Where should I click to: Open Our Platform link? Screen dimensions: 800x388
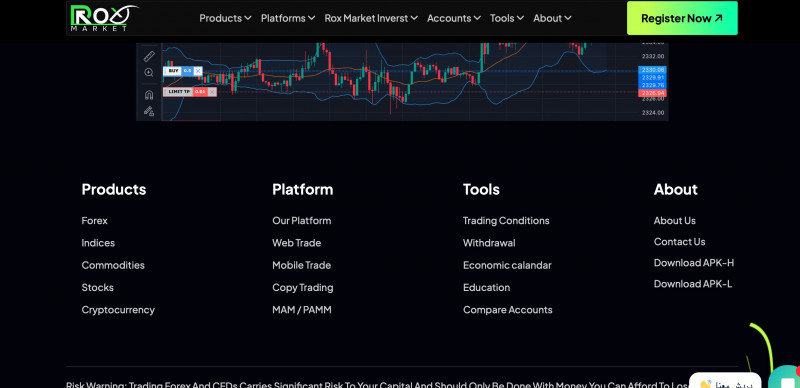click(x=302, y=221)
